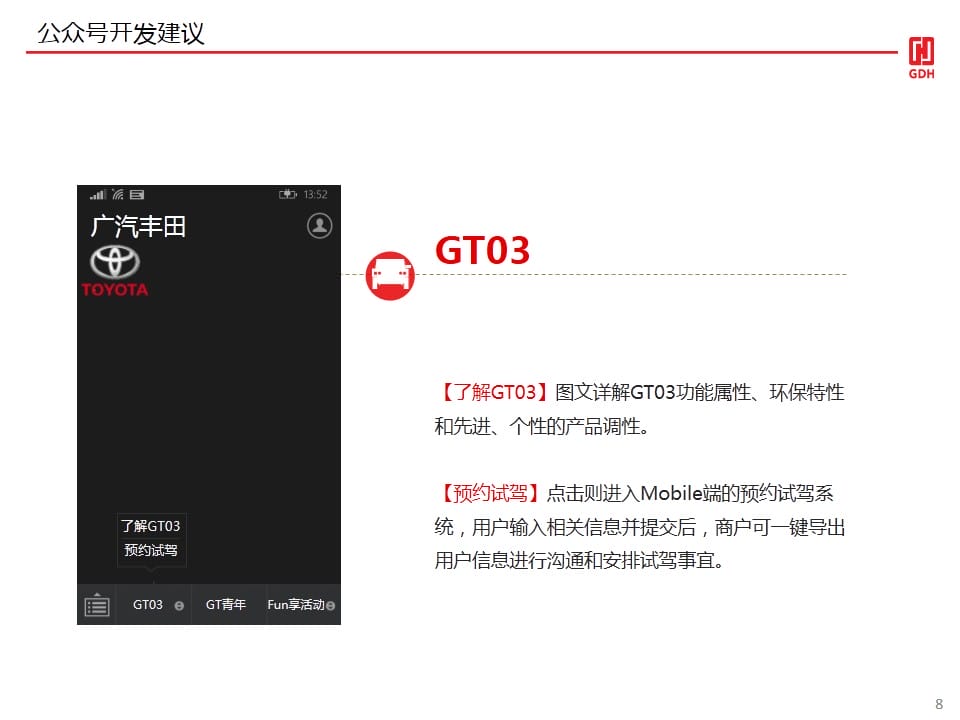Click the user profile icon in phone header
Image resolution: width=960 pixels, height=720 pixels.
pyautogui.click(x=319, y=225)
